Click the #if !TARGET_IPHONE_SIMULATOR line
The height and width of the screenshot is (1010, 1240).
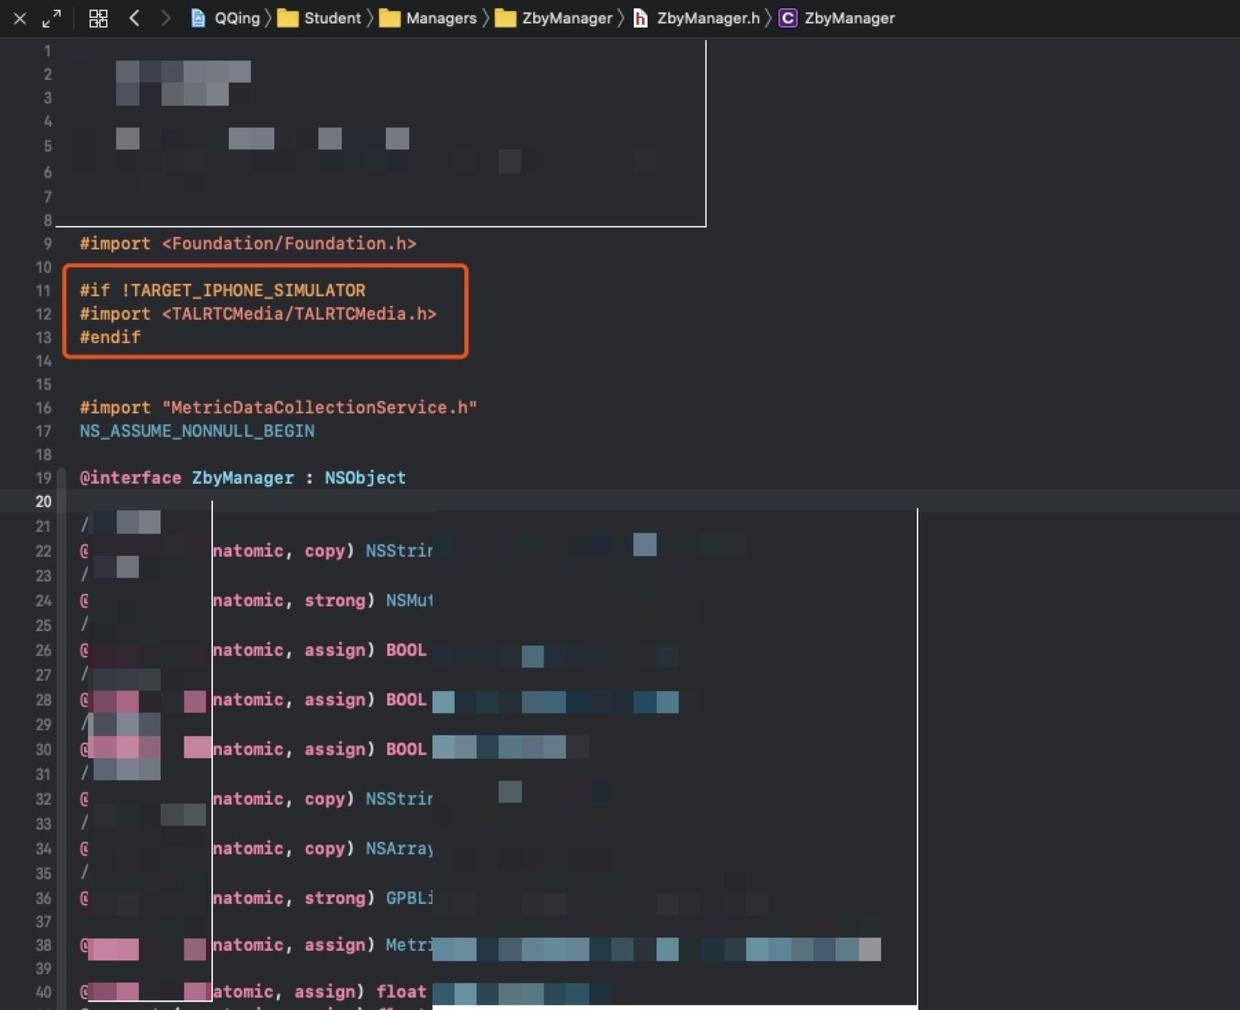click(x=223, y=290)
